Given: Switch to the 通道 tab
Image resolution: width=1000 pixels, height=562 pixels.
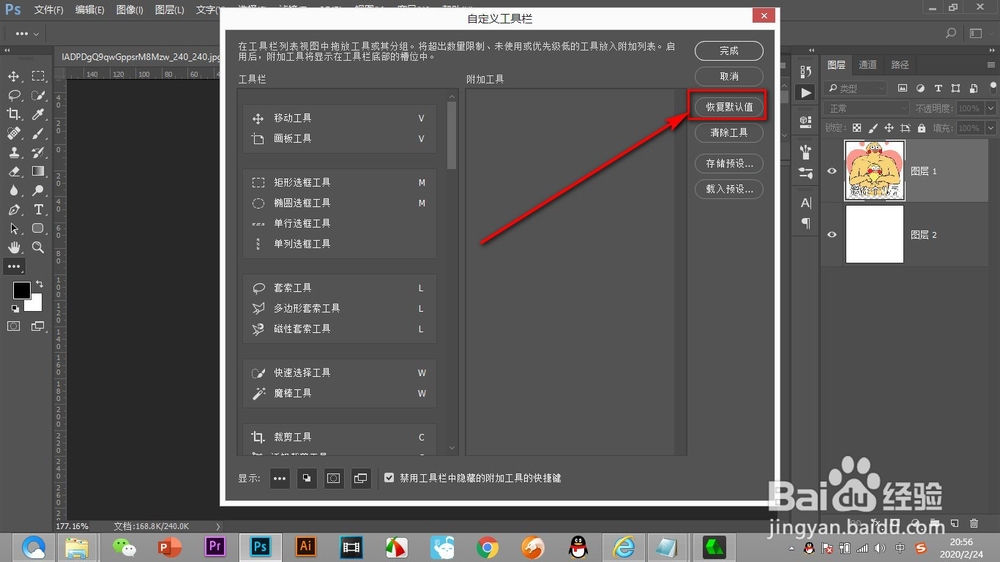Looking at the screenshot, I should pyautogui.click(x=867, y=64).
